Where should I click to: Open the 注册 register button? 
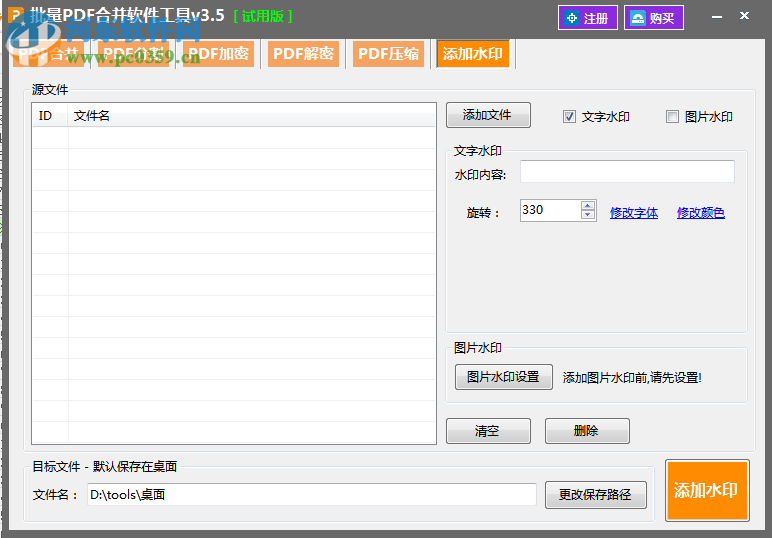point(587,18)
